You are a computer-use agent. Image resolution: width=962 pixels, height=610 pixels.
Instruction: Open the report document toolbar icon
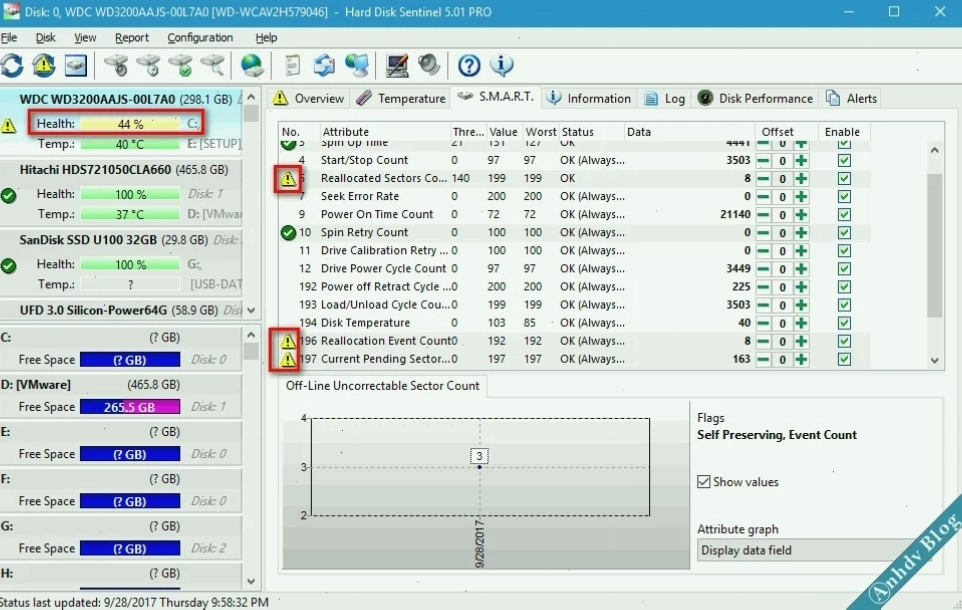(293, 65)
